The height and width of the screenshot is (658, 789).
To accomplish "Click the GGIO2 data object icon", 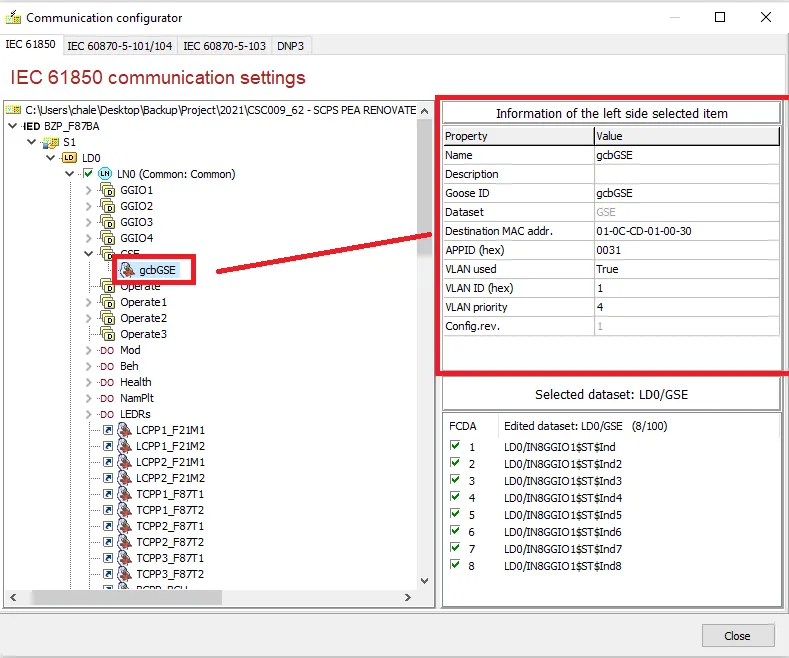I will pyautogui.click(x=107, y=206).
